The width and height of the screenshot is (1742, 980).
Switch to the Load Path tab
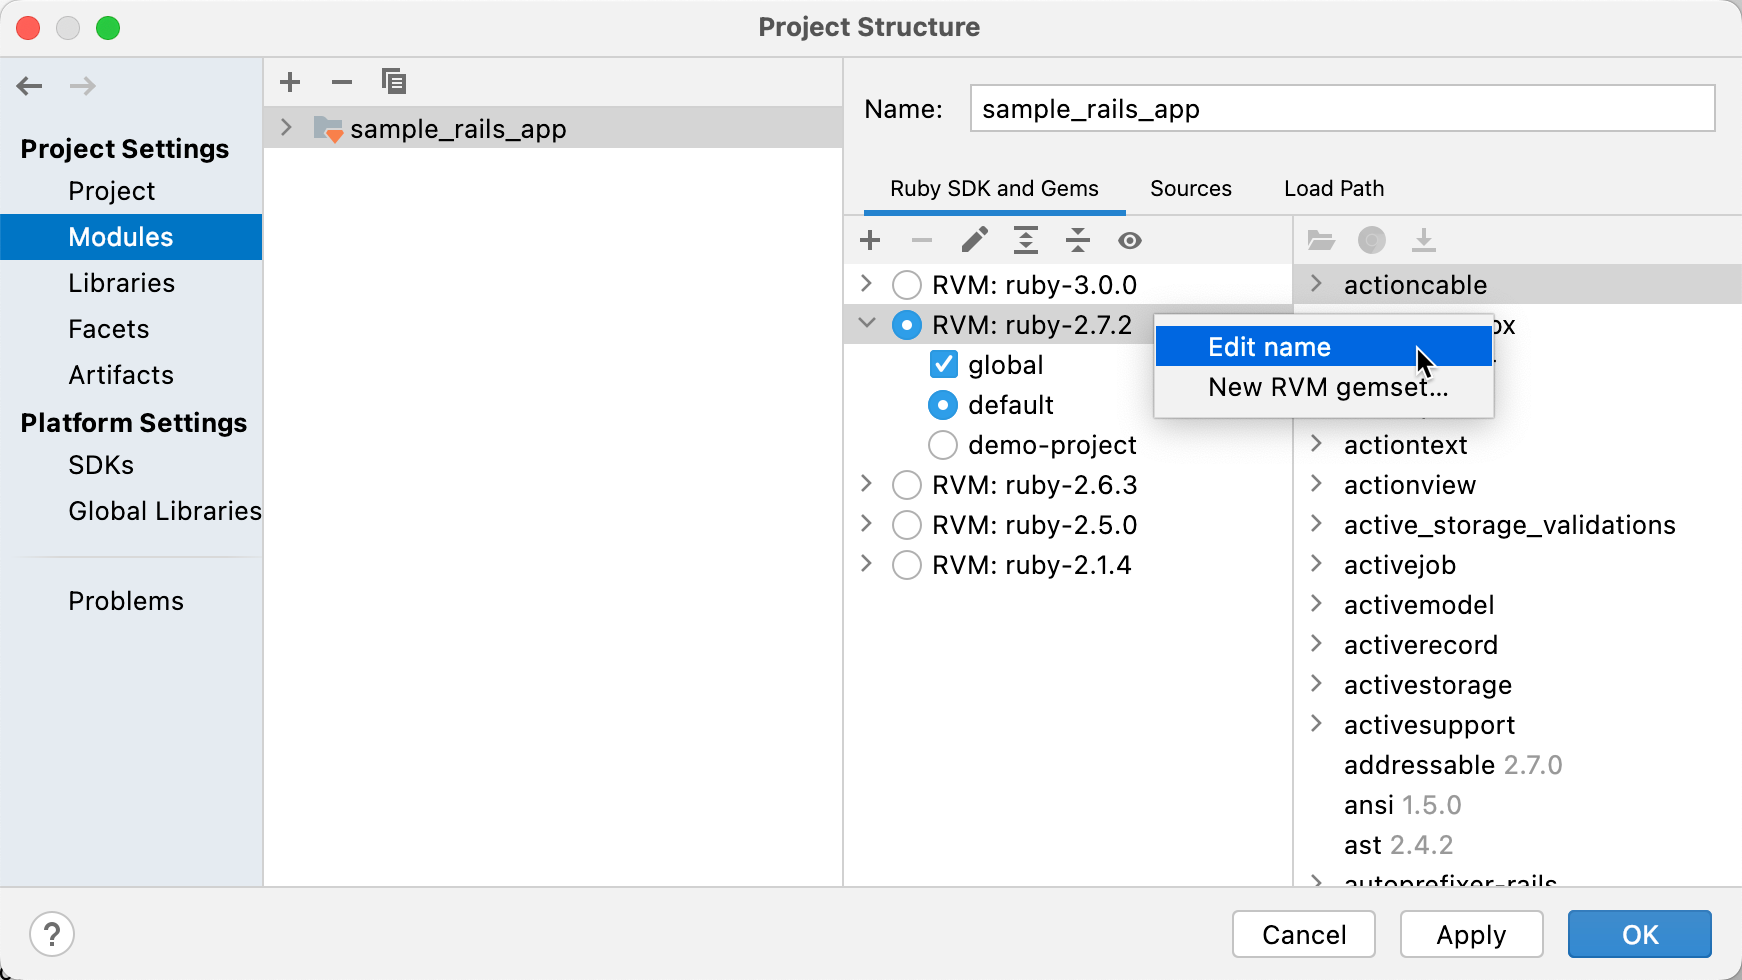coord(1334,188)
